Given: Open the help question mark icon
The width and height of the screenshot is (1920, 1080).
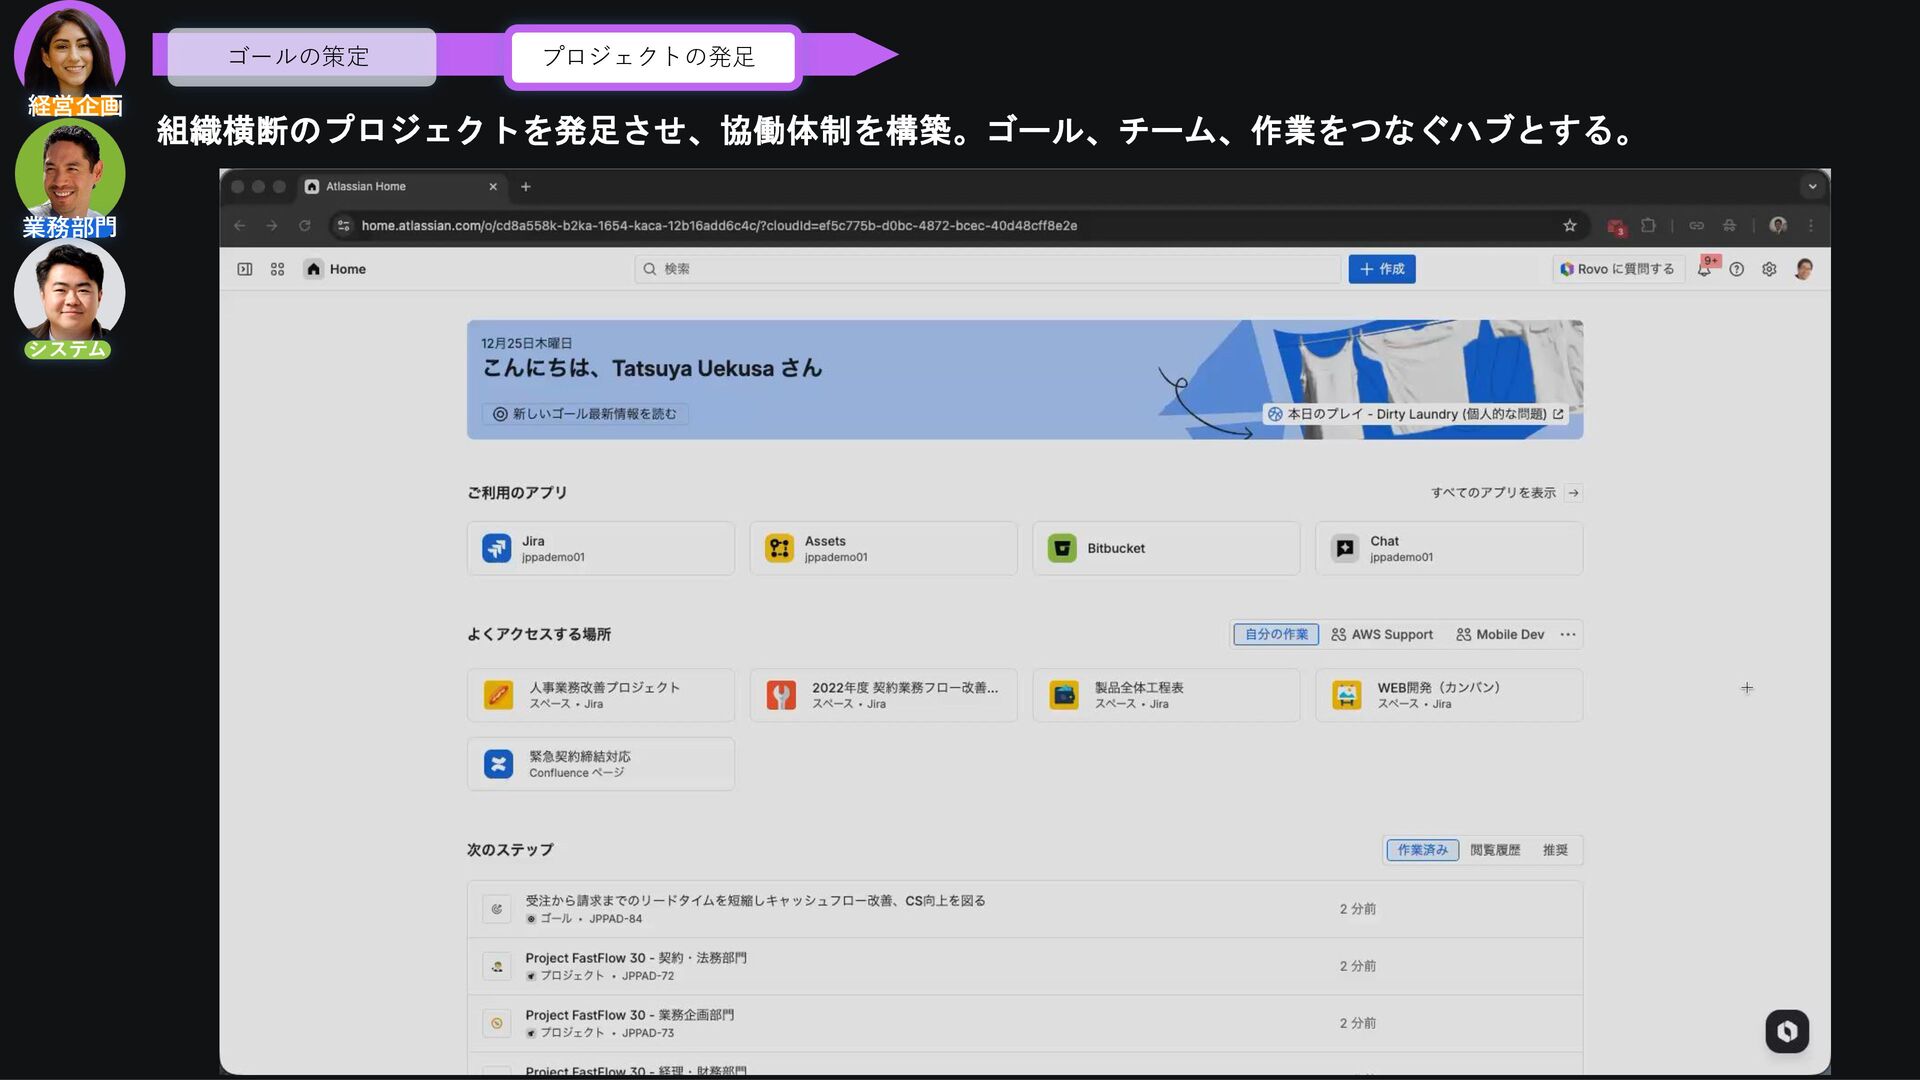Looking at the screenshot, I should coord(1737,269).
